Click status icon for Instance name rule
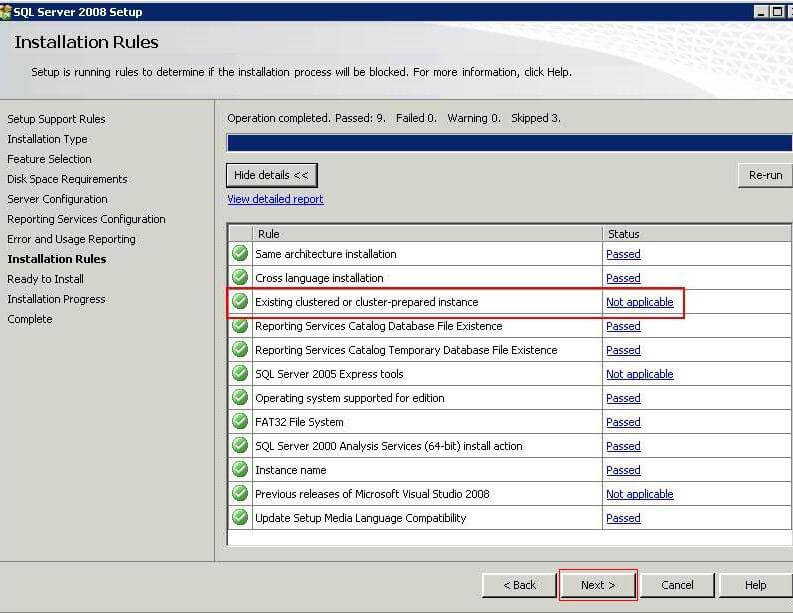793x613 pixels. coord(240,470)
